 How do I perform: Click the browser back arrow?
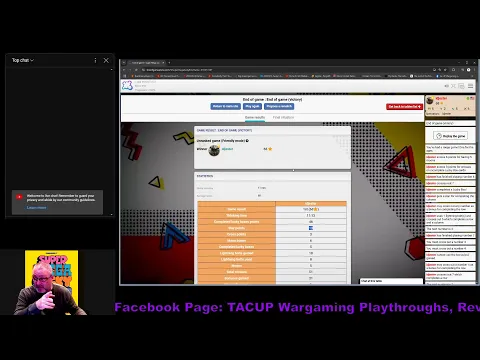point(124,70)
